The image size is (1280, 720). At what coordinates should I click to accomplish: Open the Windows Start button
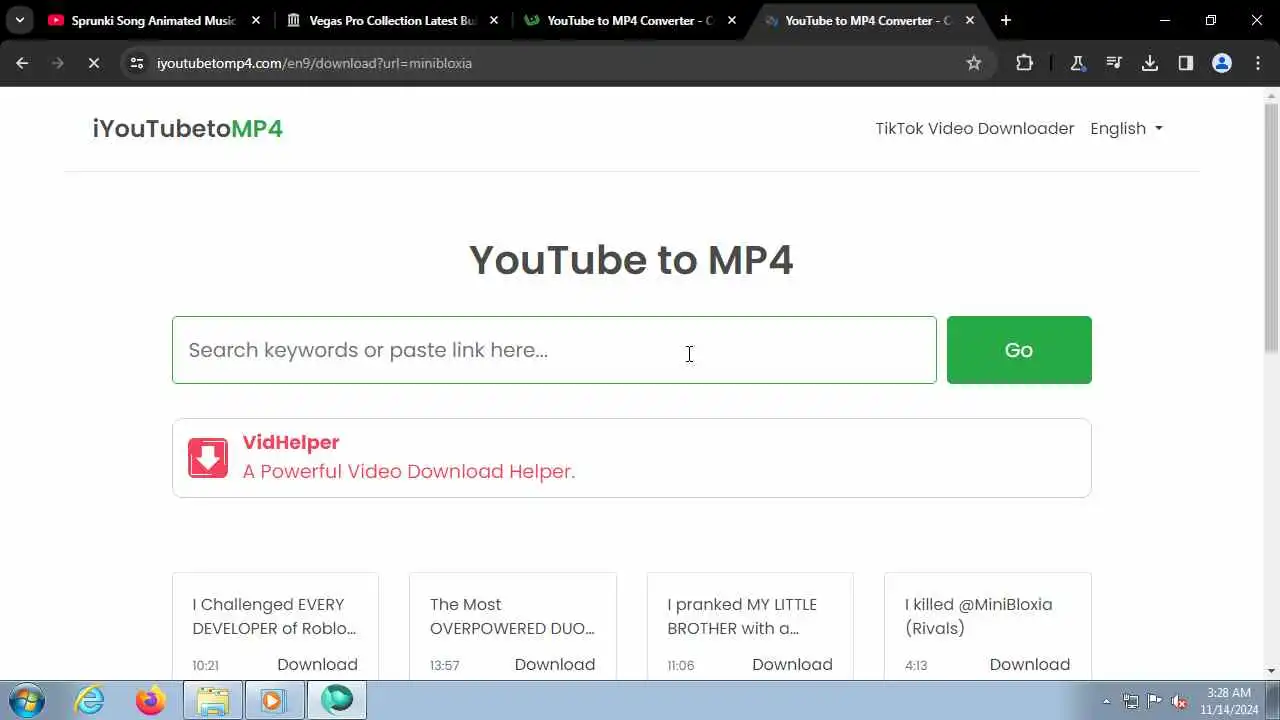pyautogui.click(x=26, y=700)
